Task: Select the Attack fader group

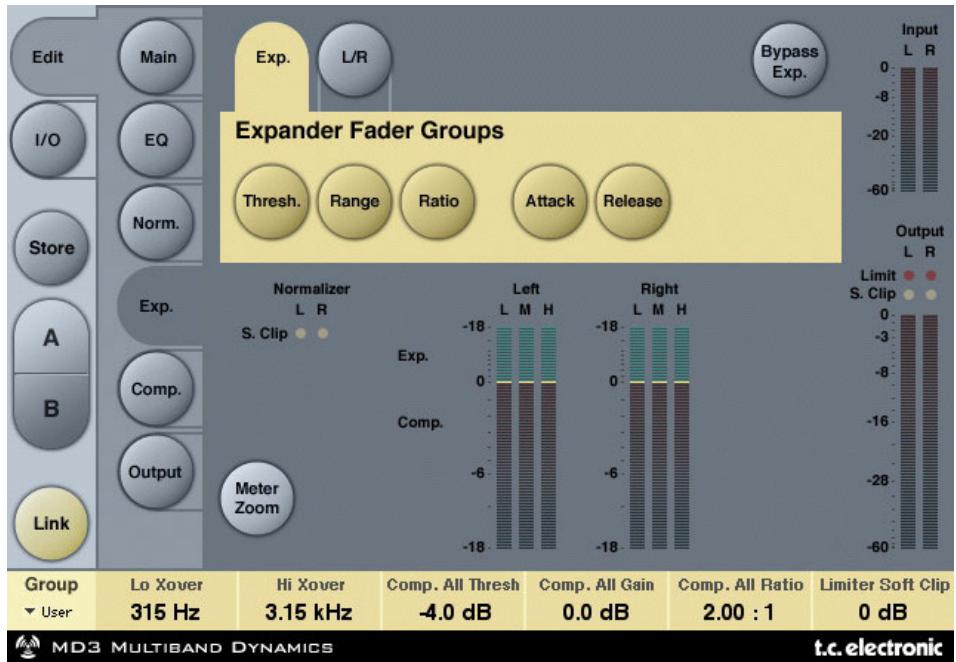Action: click(x=550, y=201)
